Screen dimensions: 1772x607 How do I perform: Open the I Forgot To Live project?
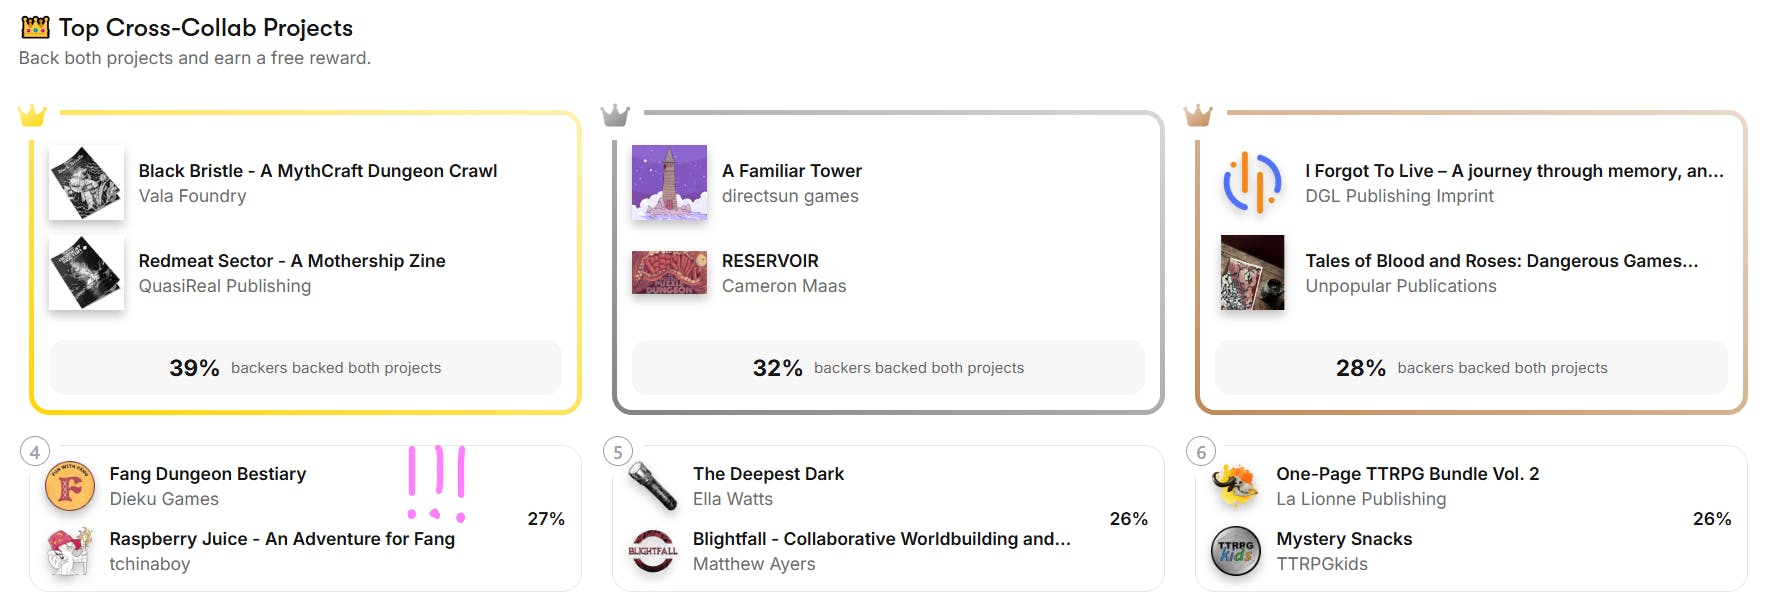click(1513, 171)
